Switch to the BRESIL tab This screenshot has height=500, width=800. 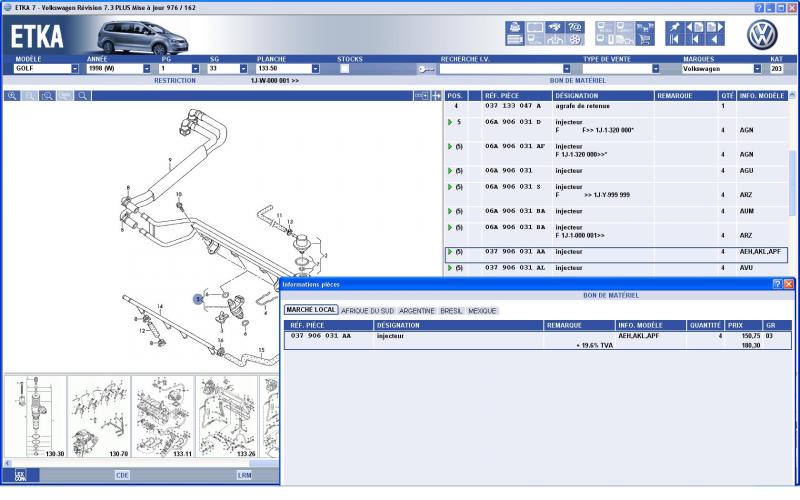point(452,311)
